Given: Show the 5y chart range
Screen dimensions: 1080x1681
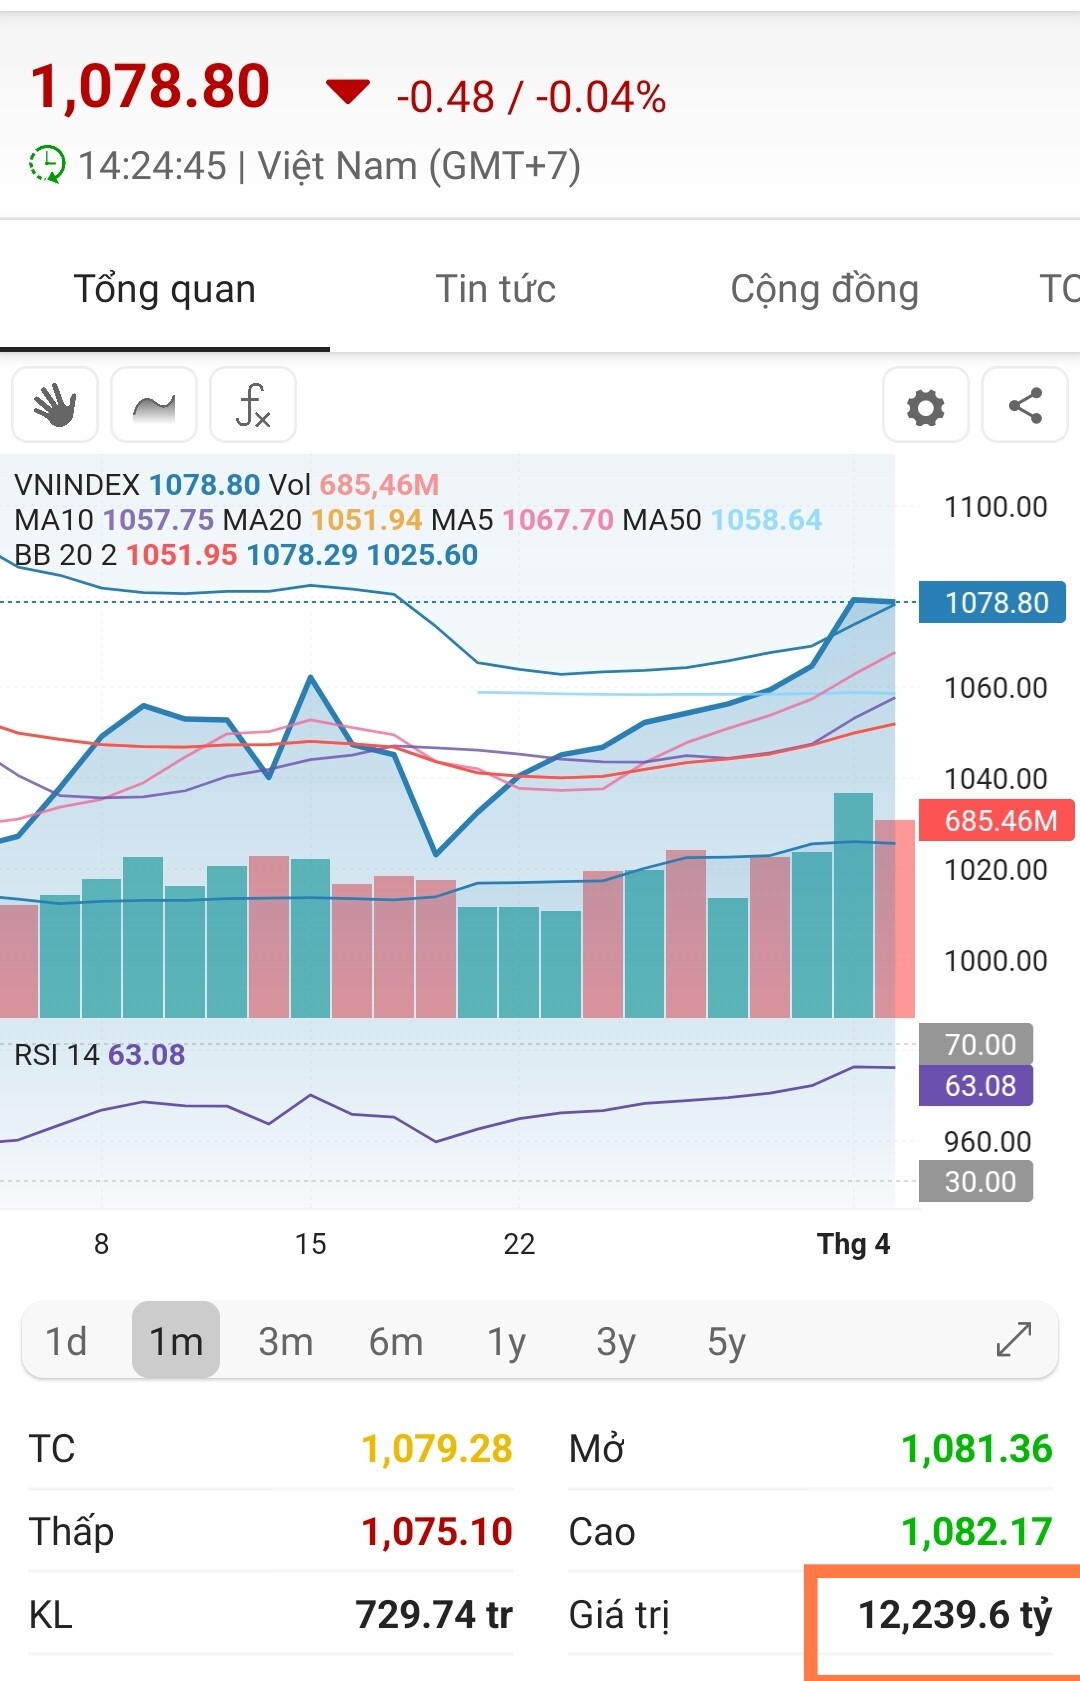Looking at the screenshot, I should [727, 1341].
